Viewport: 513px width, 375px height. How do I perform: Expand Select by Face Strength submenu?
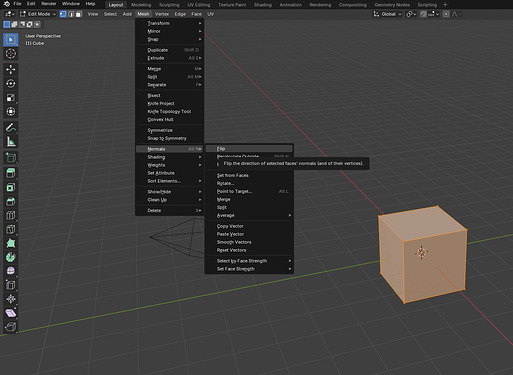pyautogui.click(x=249, y=261)
